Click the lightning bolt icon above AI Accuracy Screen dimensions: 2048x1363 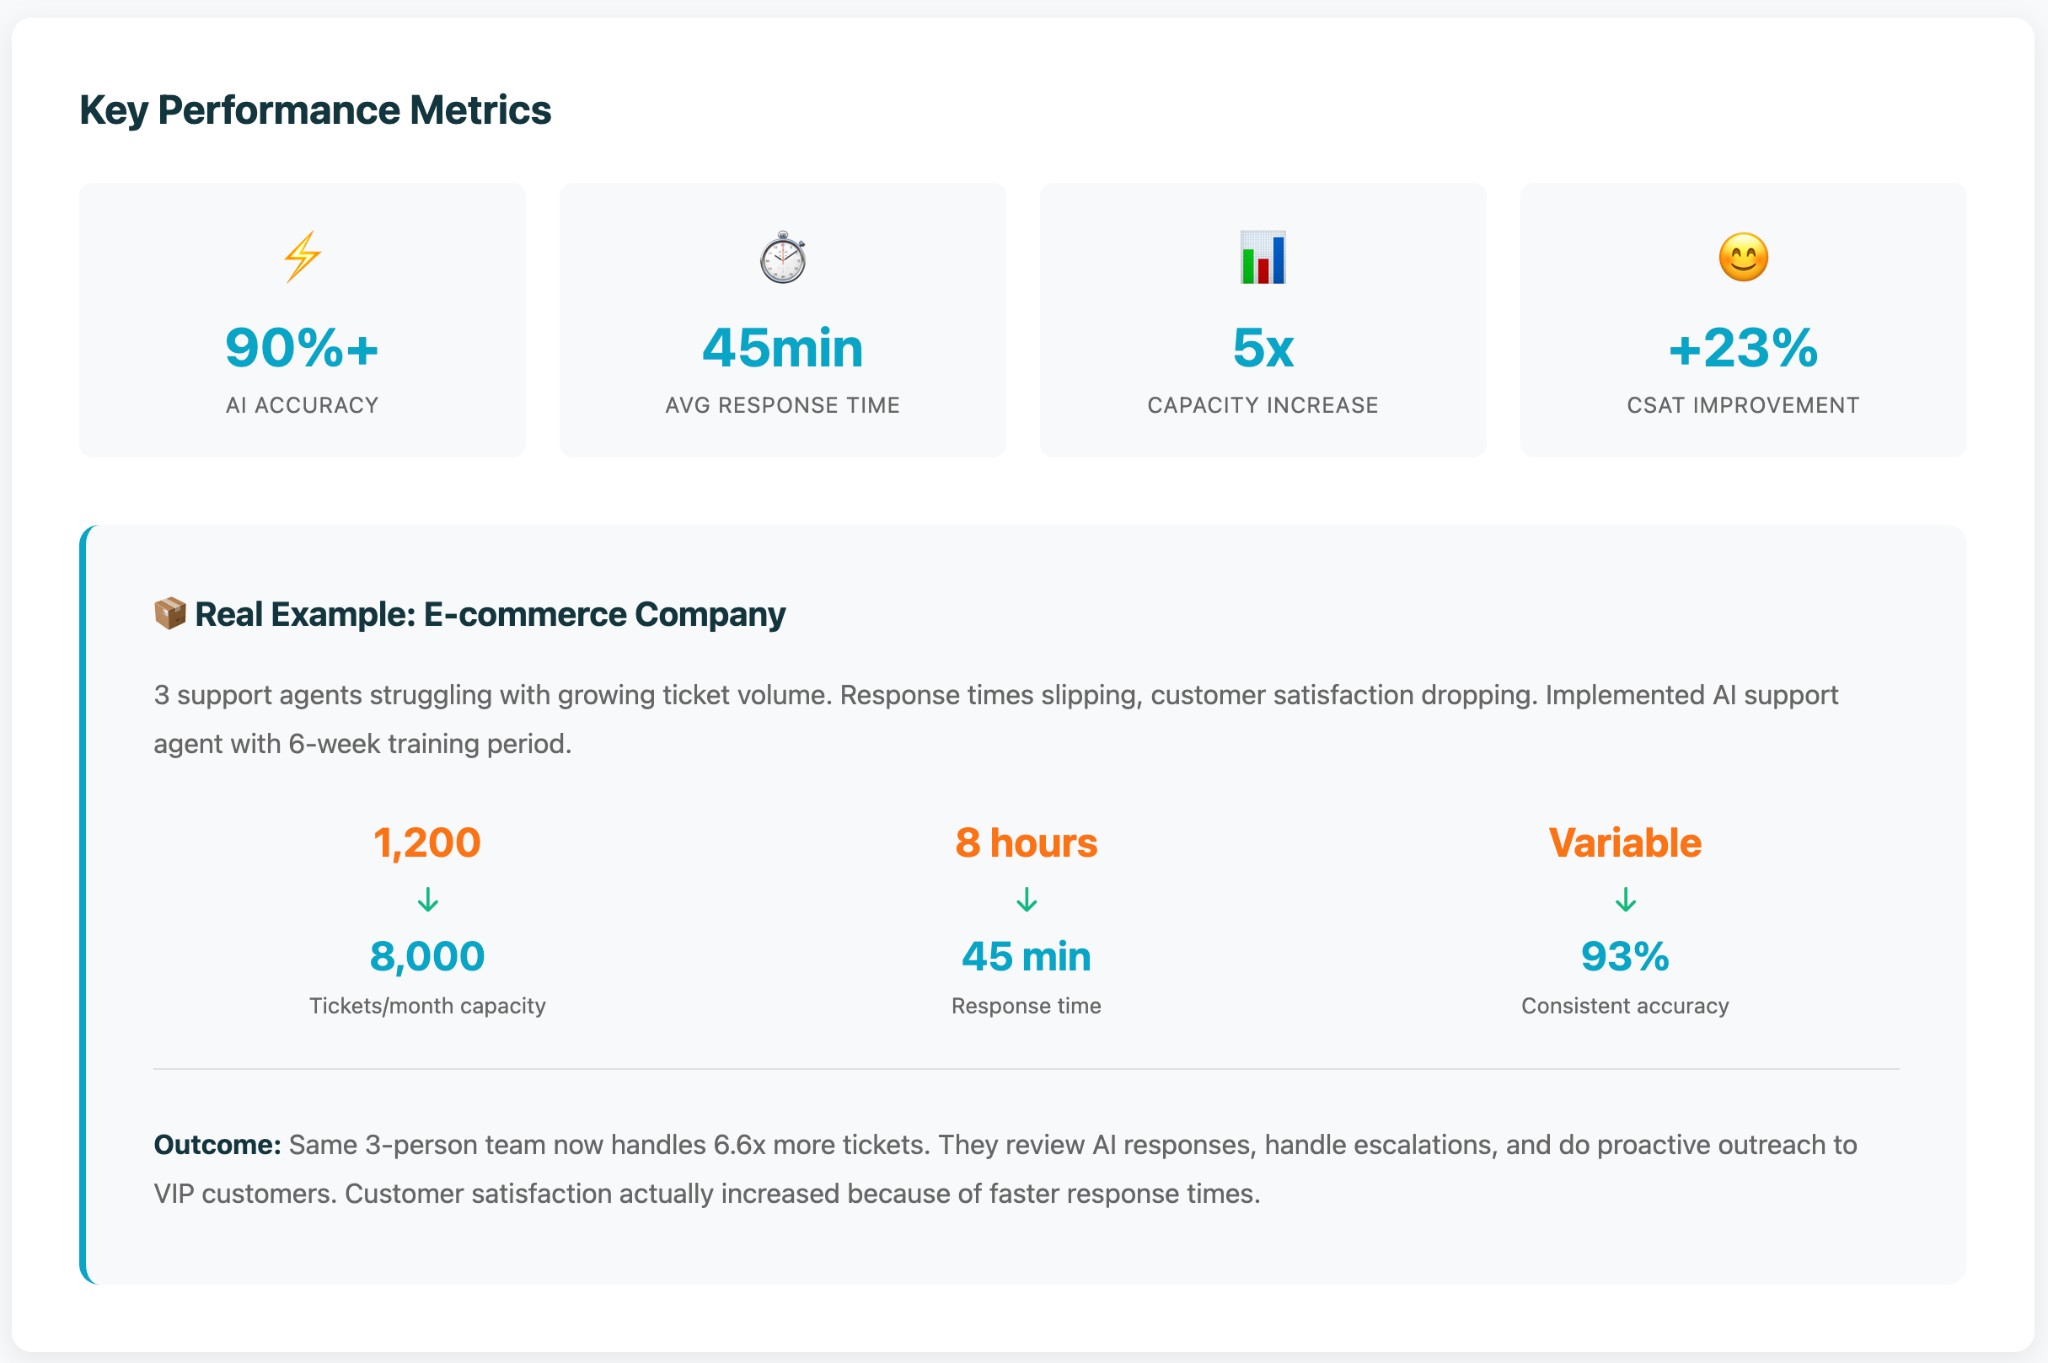coord(302,257)
